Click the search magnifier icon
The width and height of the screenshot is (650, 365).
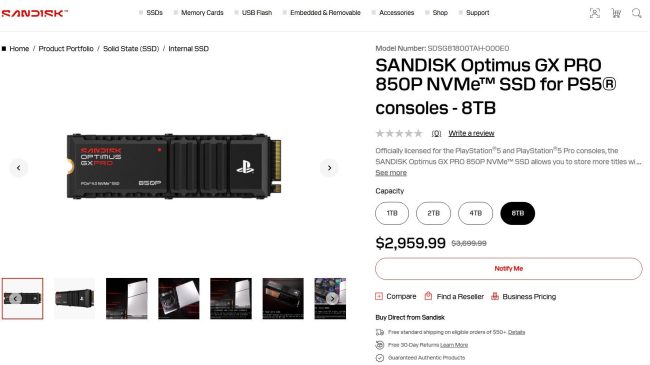click(636, 13)
